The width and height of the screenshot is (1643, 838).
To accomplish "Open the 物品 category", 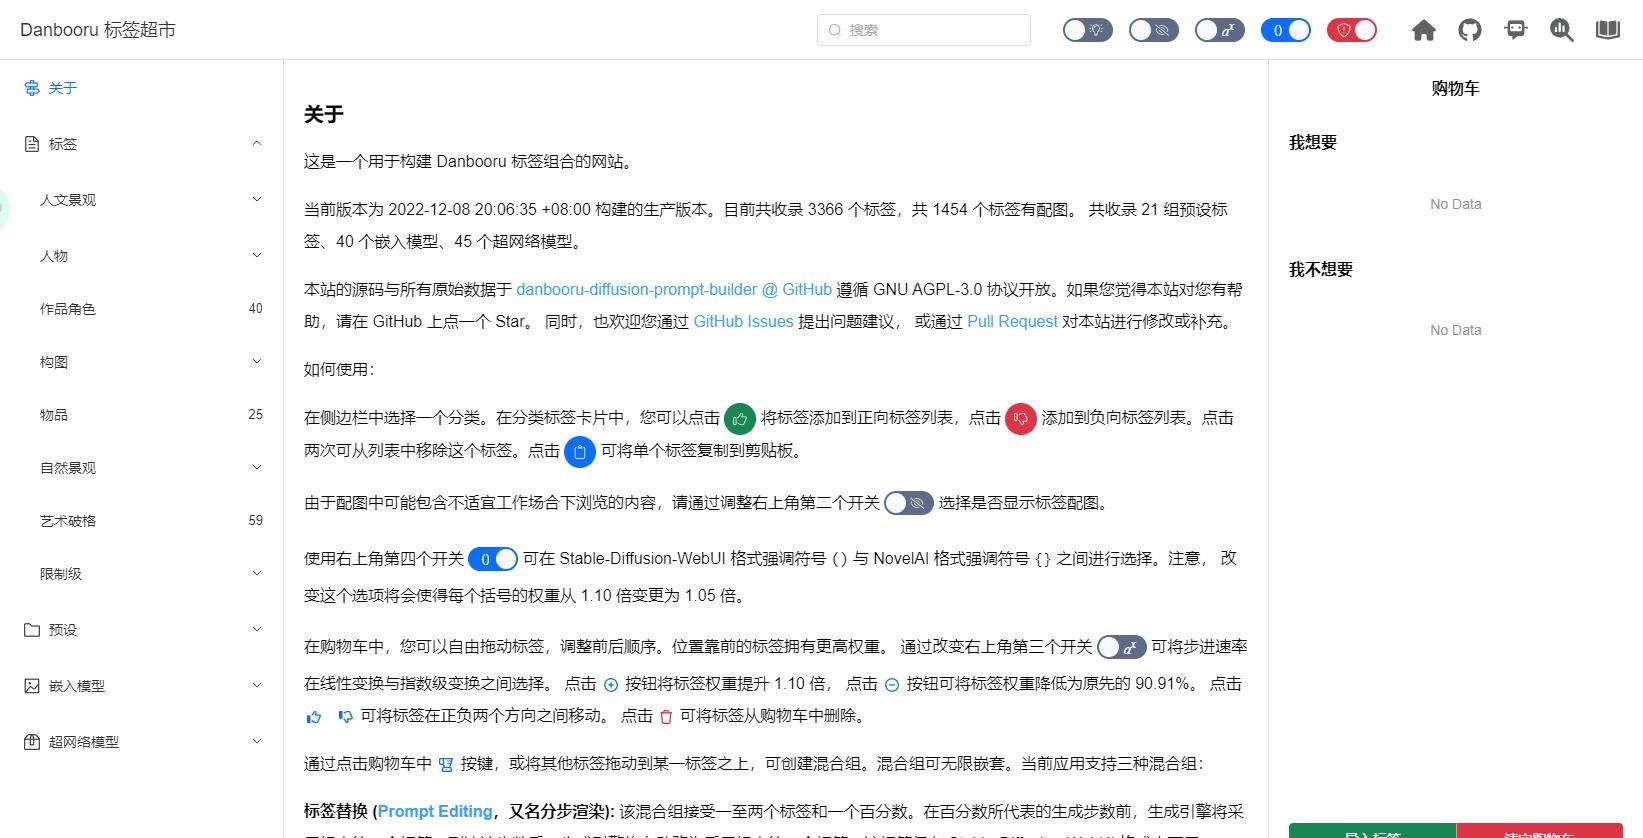I will point(142,415).
